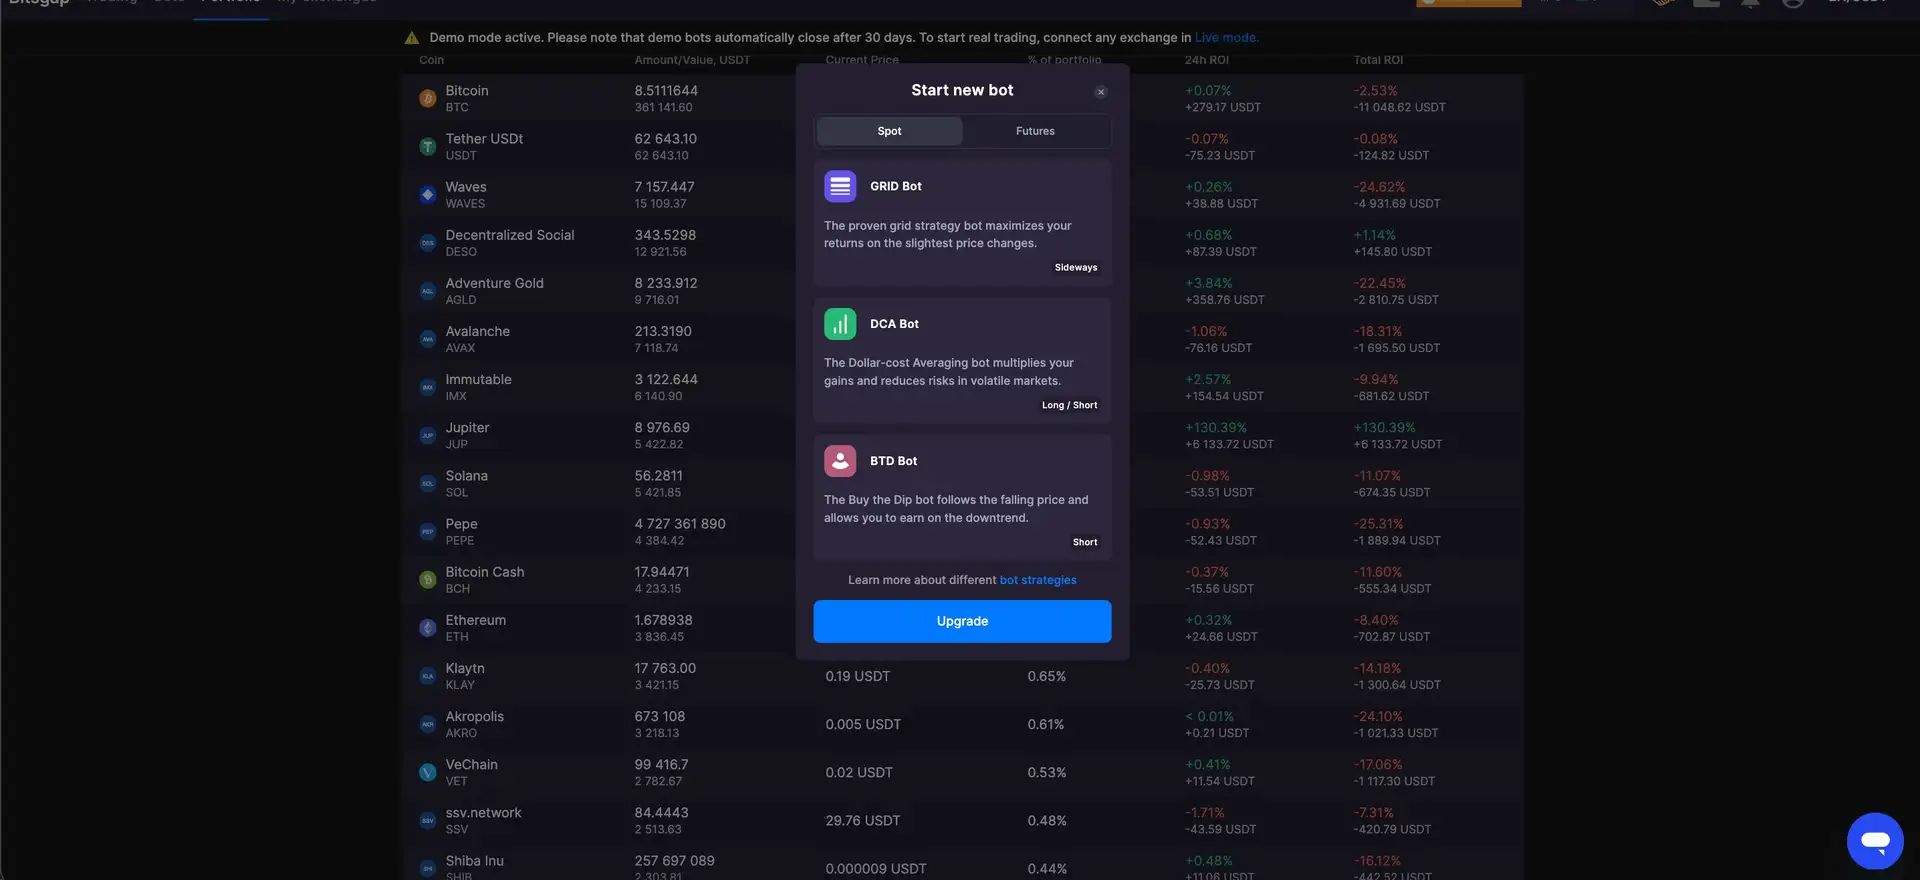Viewport: 1920px width, 880px height.
Task: Open the bot strategies link
Action: tap(1038, 580)
